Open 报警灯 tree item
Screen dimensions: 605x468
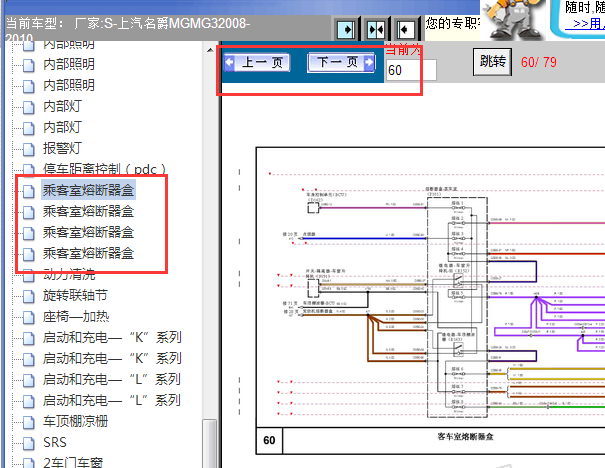coord(62,148)
